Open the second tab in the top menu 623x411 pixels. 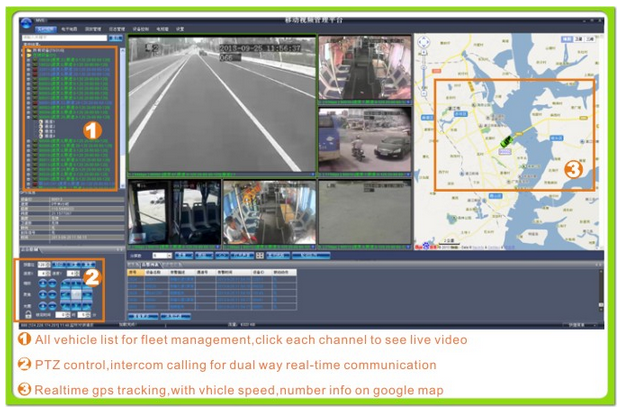[x=68, y=30]
